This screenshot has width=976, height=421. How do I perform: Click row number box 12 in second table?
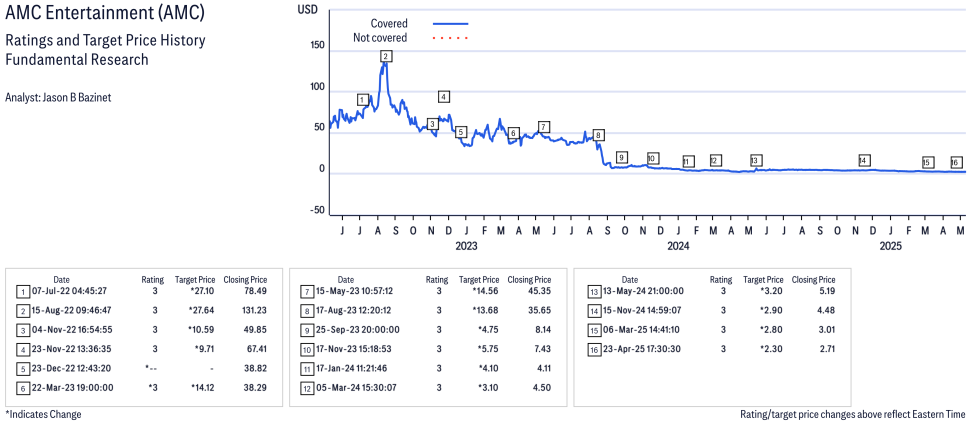tap(307, 388)
